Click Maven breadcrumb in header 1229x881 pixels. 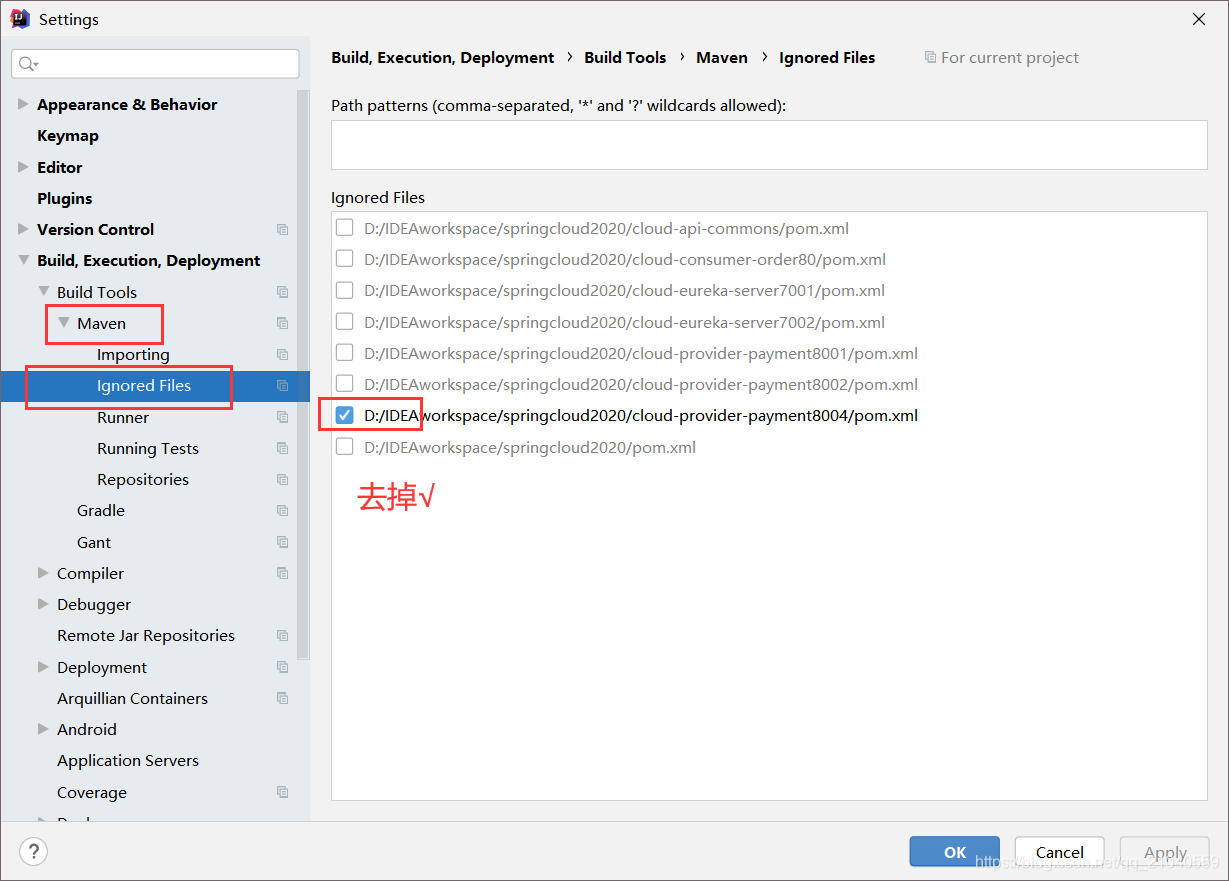click(722, 58)
